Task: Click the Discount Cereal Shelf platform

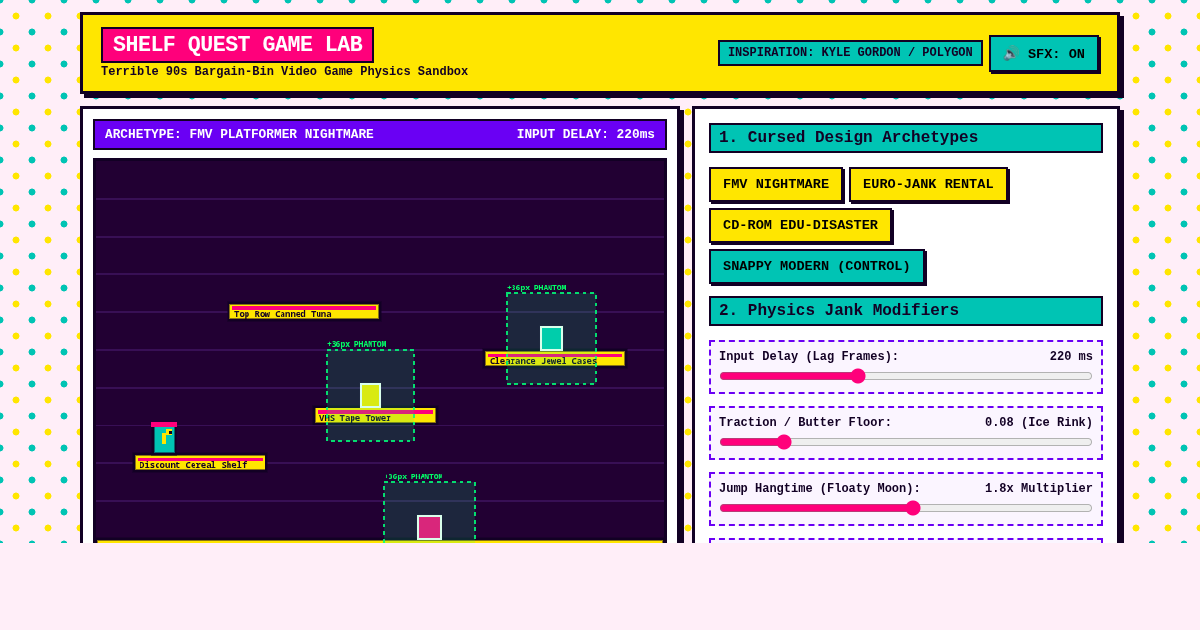Action: [x=200, y=462]
